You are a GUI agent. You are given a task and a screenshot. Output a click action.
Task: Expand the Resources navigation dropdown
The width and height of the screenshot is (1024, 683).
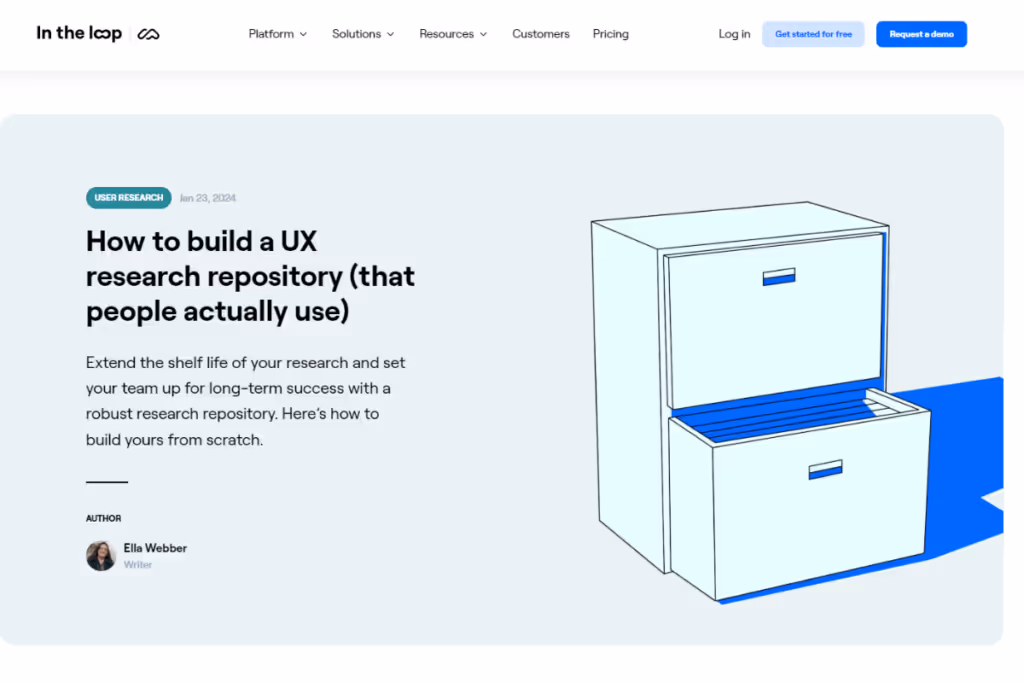coord(452,33)
